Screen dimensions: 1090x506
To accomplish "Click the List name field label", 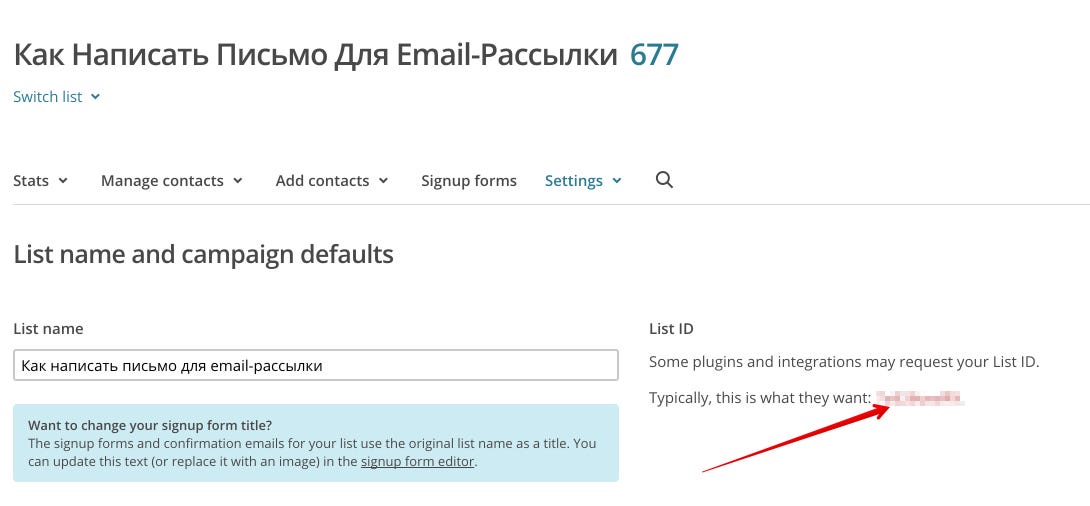I will (48, 328).
